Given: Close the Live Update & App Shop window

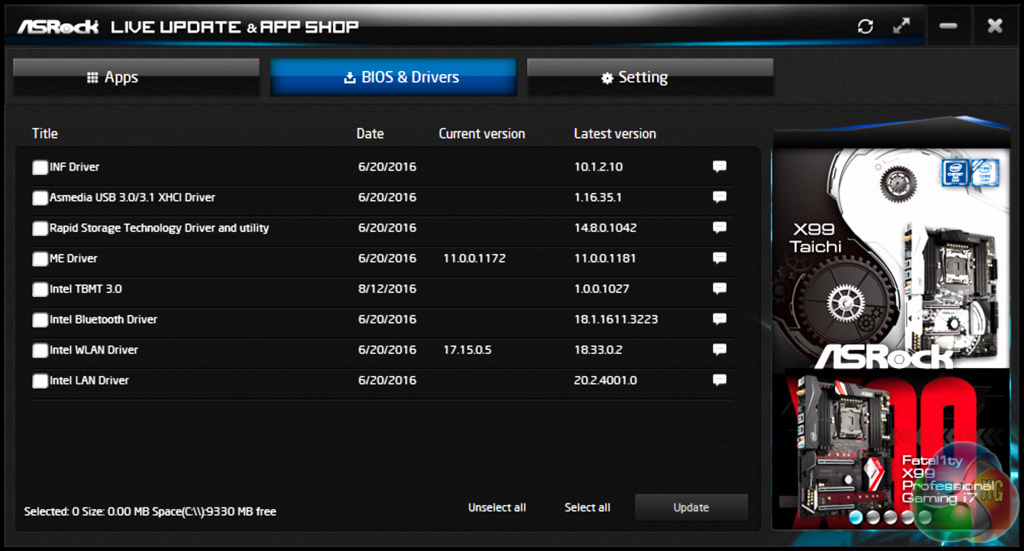Looking at the screenshot, I should click(x=995, y=26).
